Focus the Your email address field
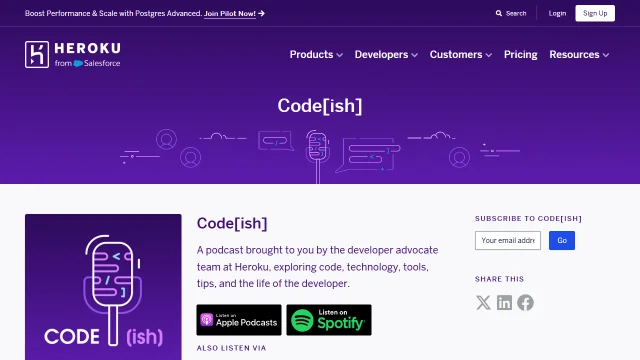The height and width of the screenshot is (360, 640). pos(508,240)
